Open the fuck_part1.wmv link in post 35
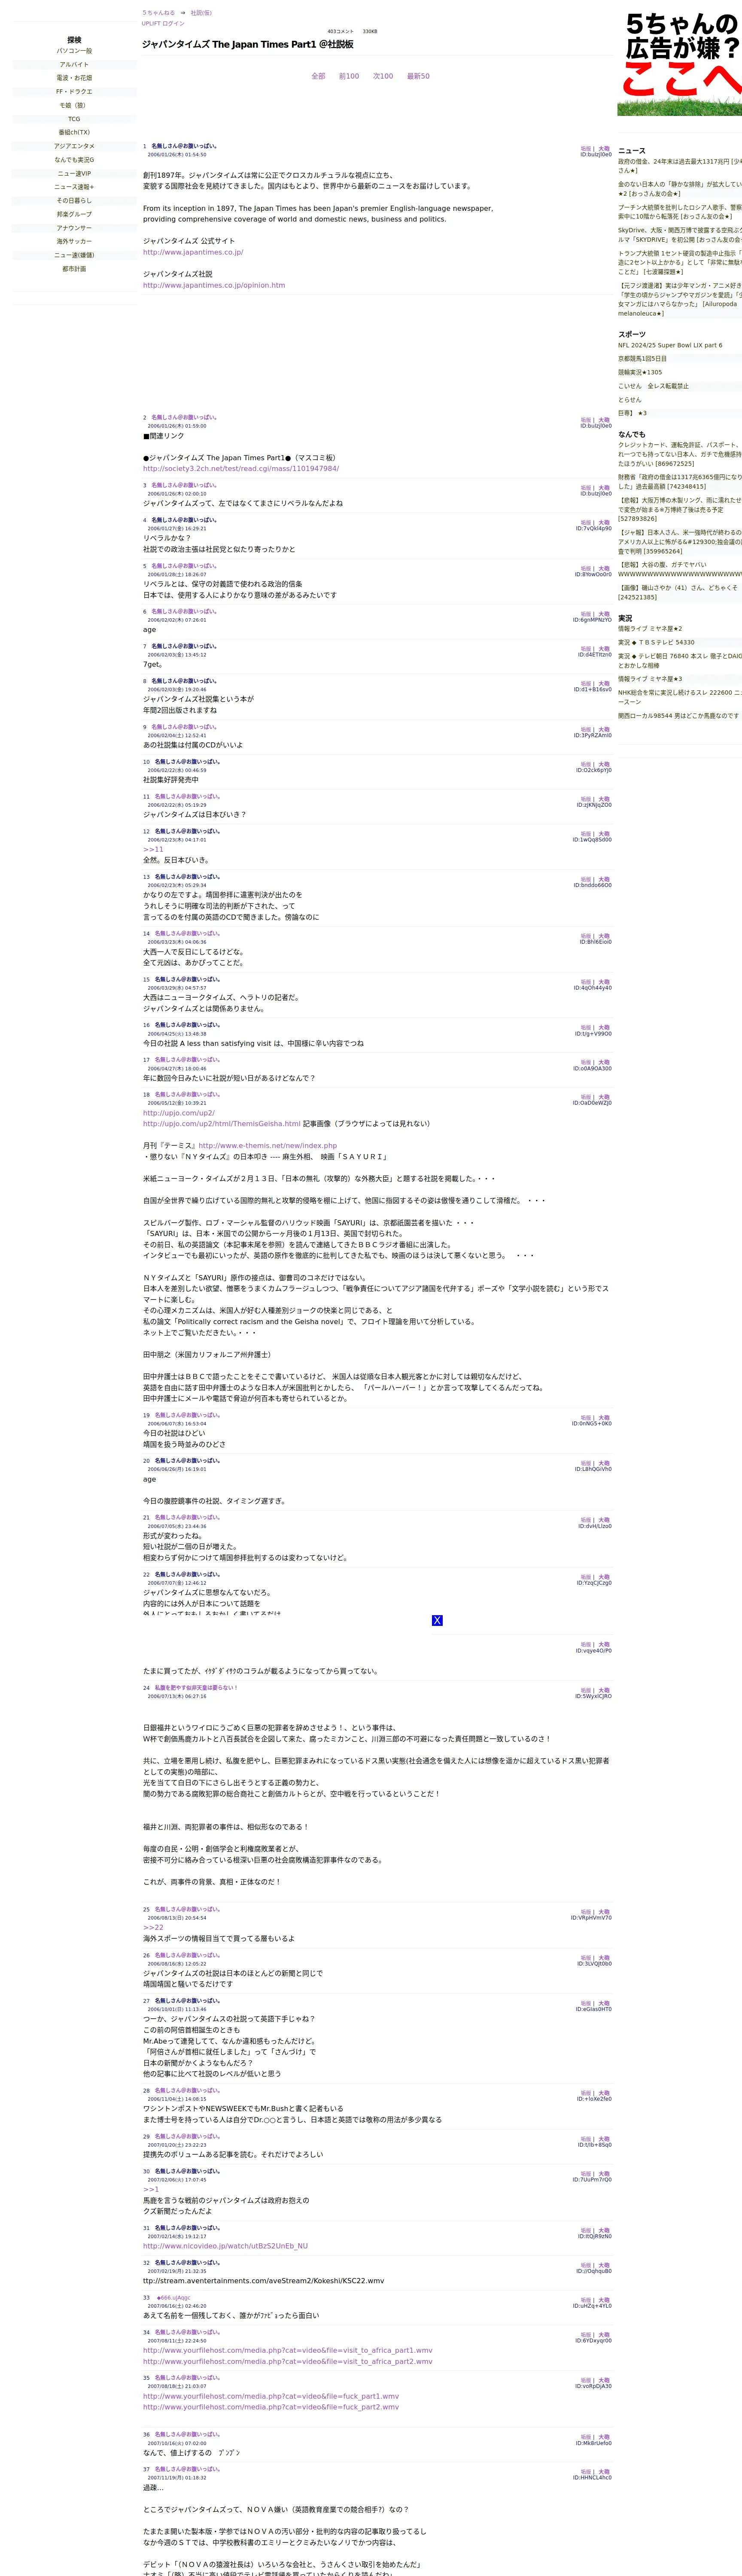The height and width of the screenshot is (2576, 742). pos(271,2396)
